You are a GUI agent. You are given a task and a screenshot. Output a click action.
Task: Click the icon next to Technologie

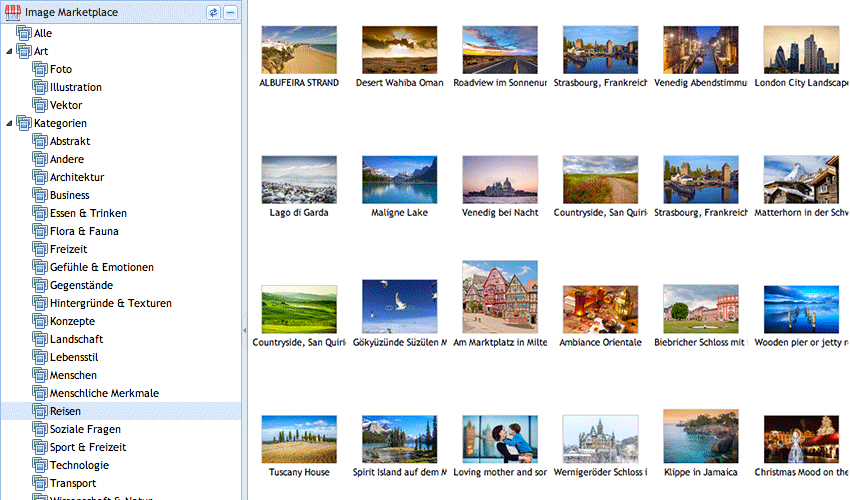pos(40,465)
